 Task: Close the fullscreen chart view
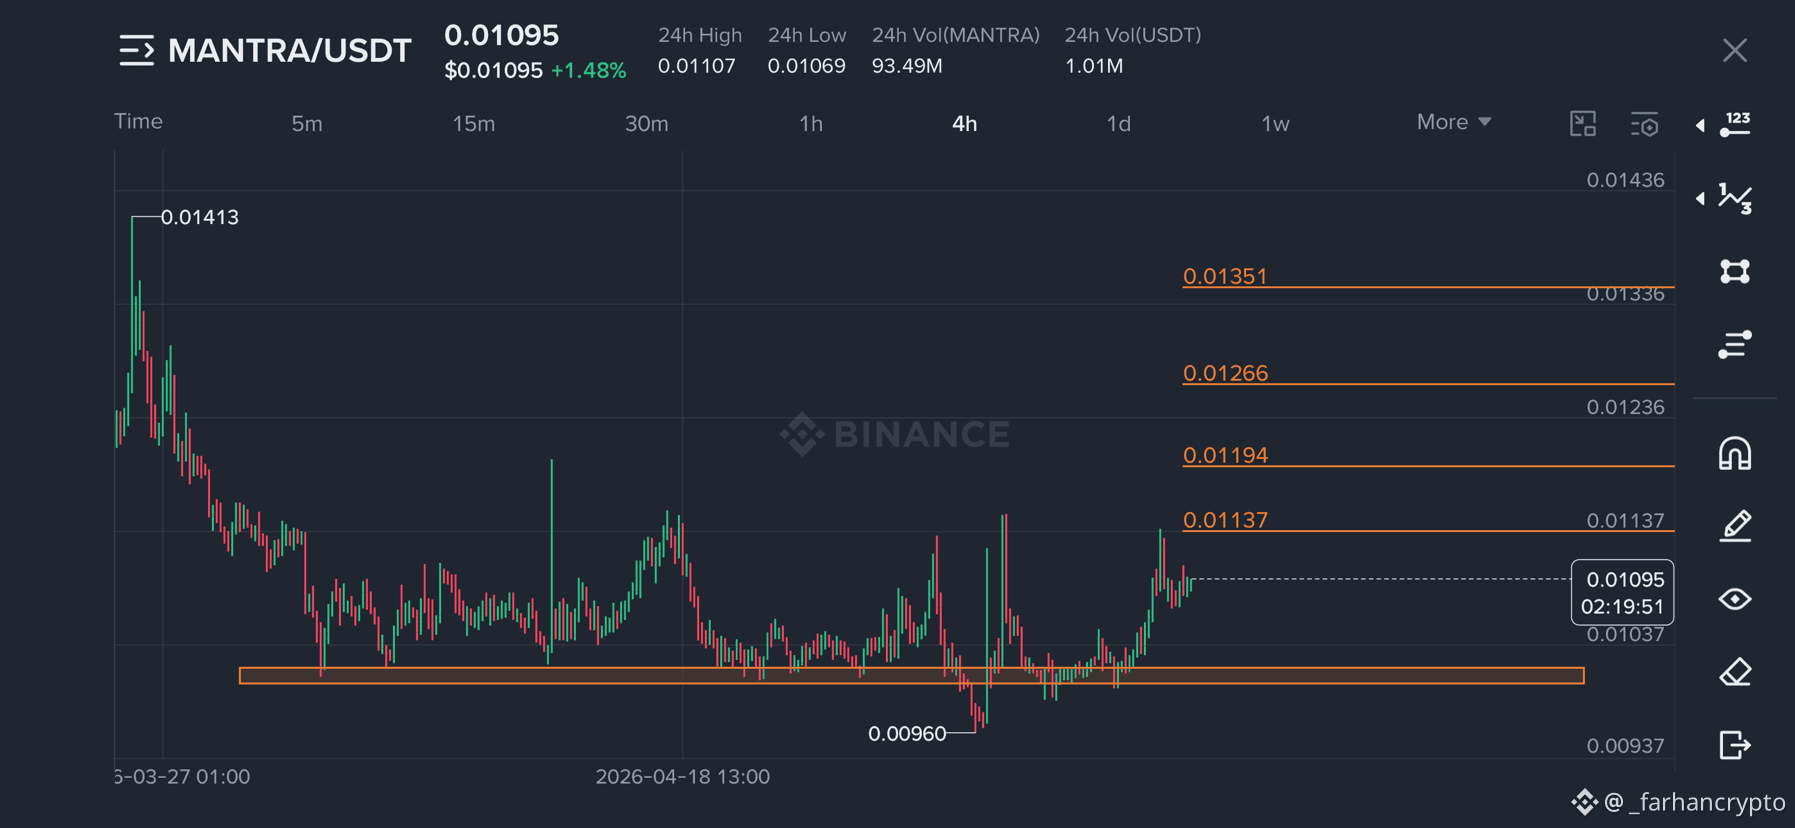point(1735,50)
